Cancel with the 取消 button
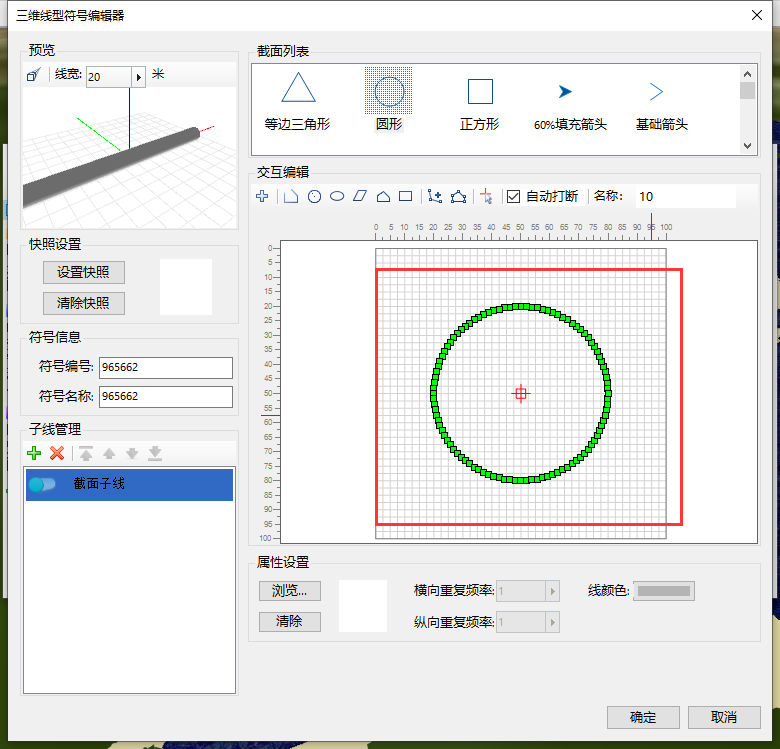This screenshot has height=749, width=780. (x=724, y=717)
